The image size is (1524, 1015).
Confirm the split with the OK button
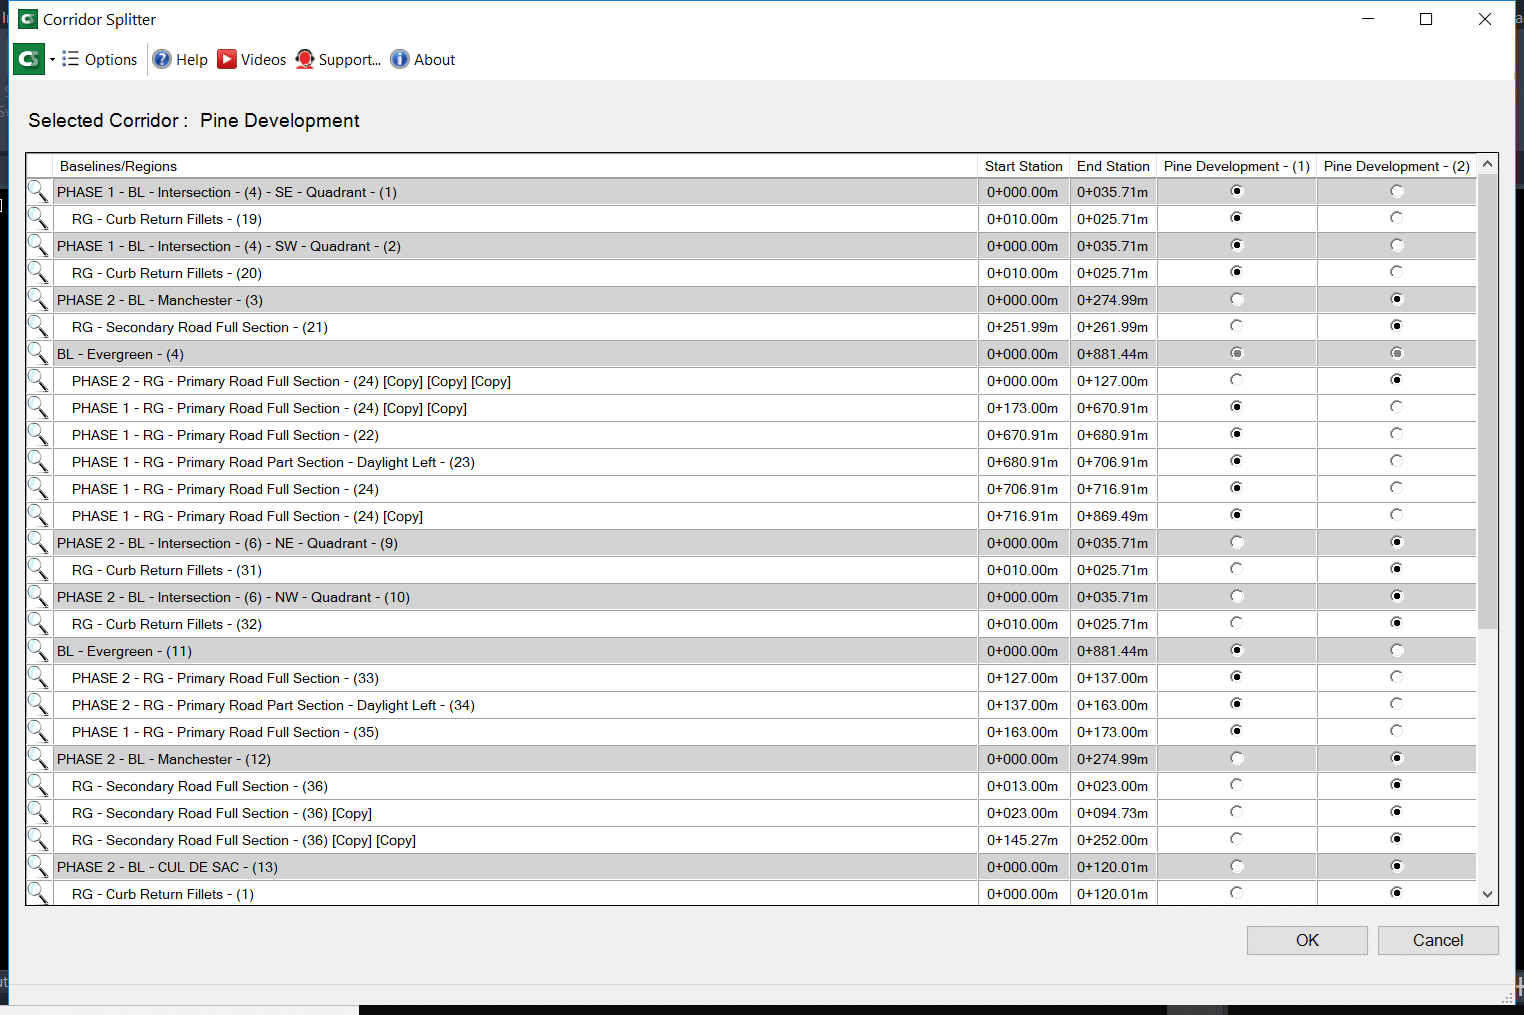tap(1307, 940)
